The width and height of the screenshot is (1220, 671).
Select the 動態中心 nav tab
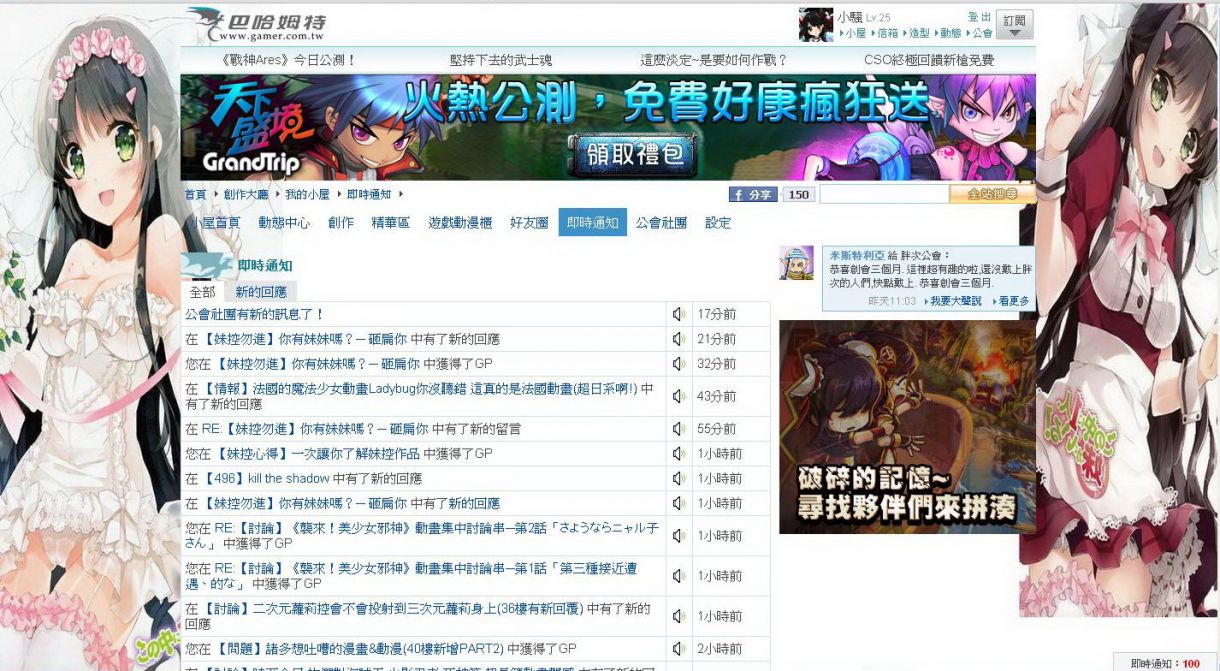point(284,223)
